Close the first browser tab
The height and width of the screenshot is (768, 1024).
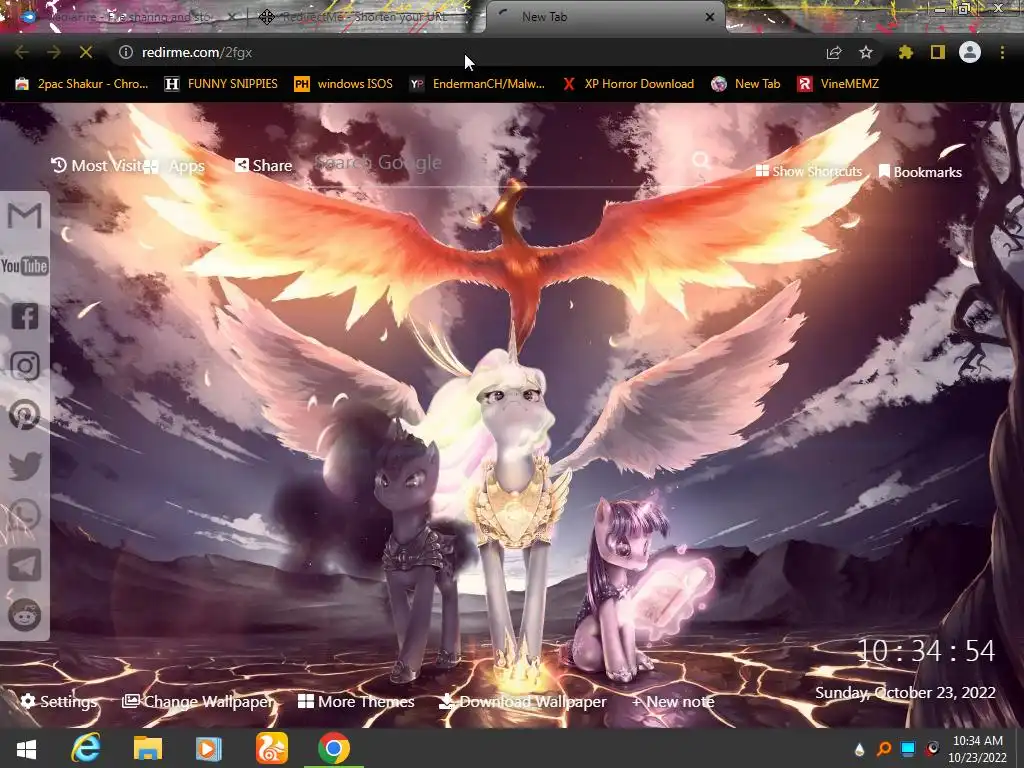(x=232, y=17)
